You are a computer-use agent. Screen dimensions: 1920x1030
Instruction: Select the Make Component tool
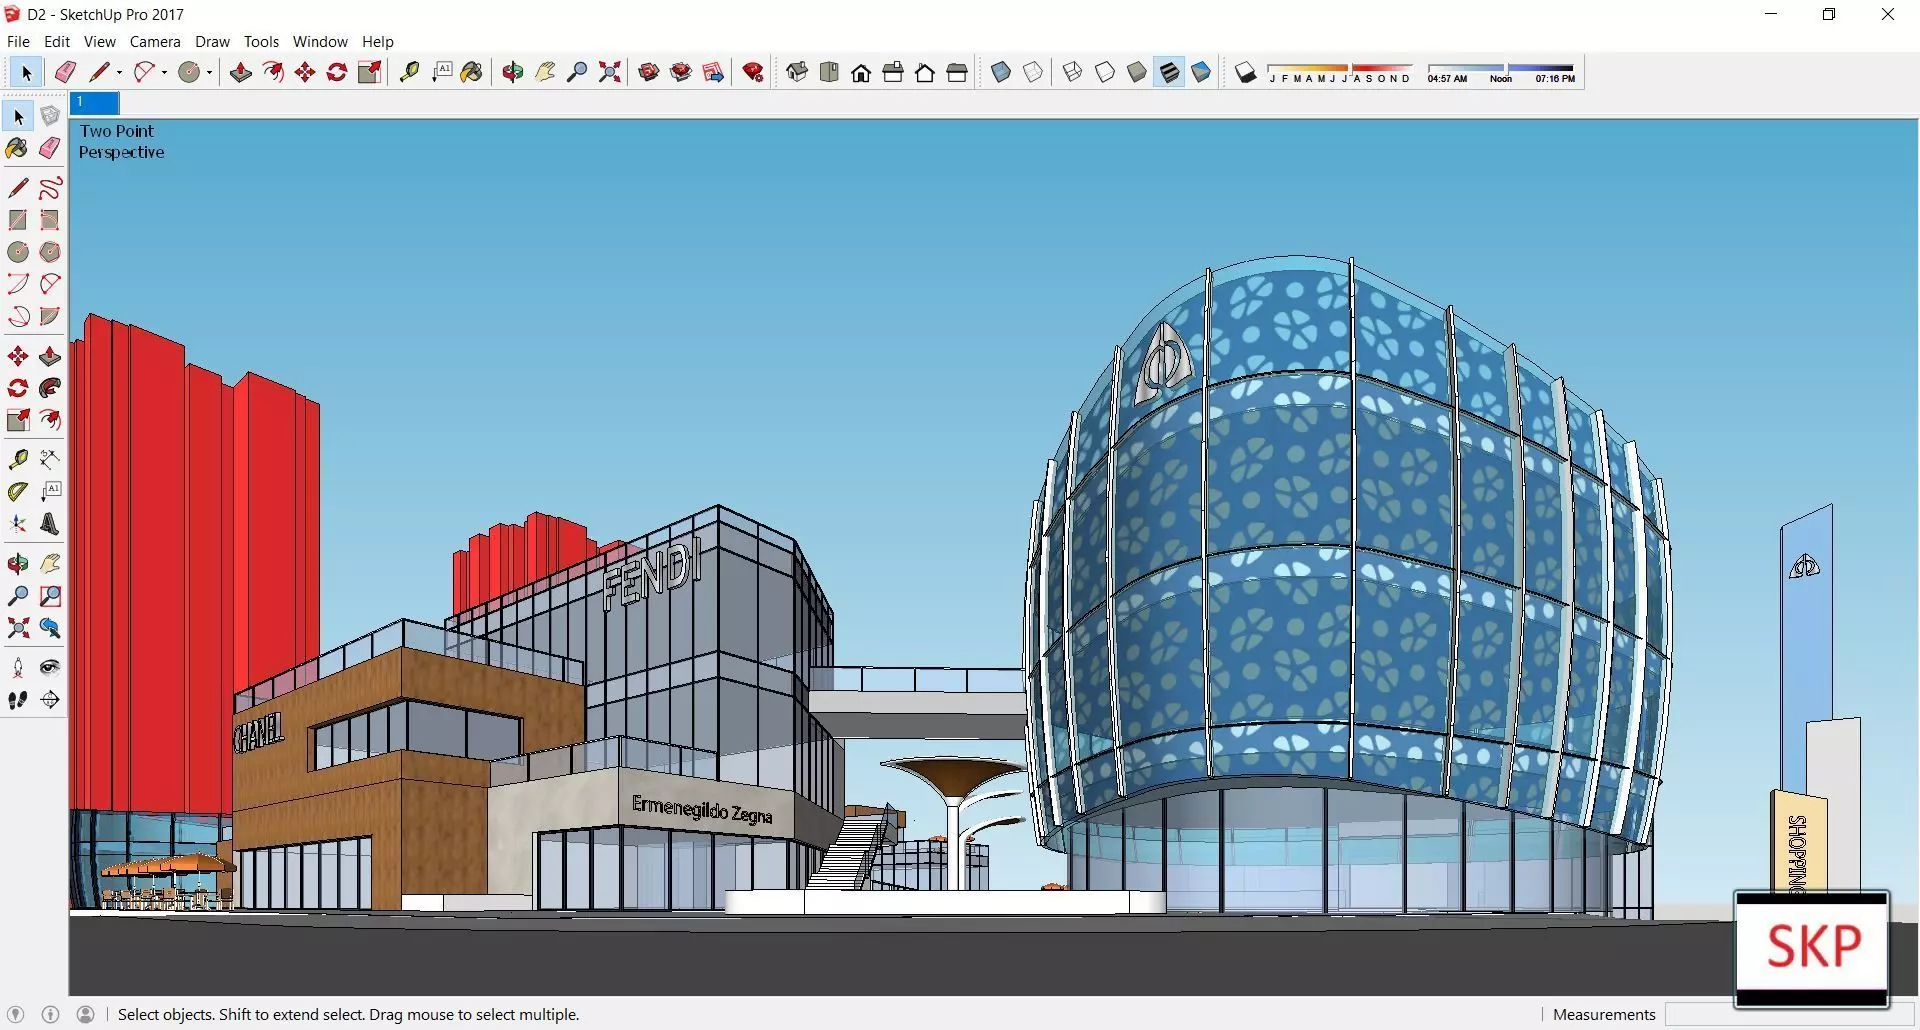tap(50, 117)
